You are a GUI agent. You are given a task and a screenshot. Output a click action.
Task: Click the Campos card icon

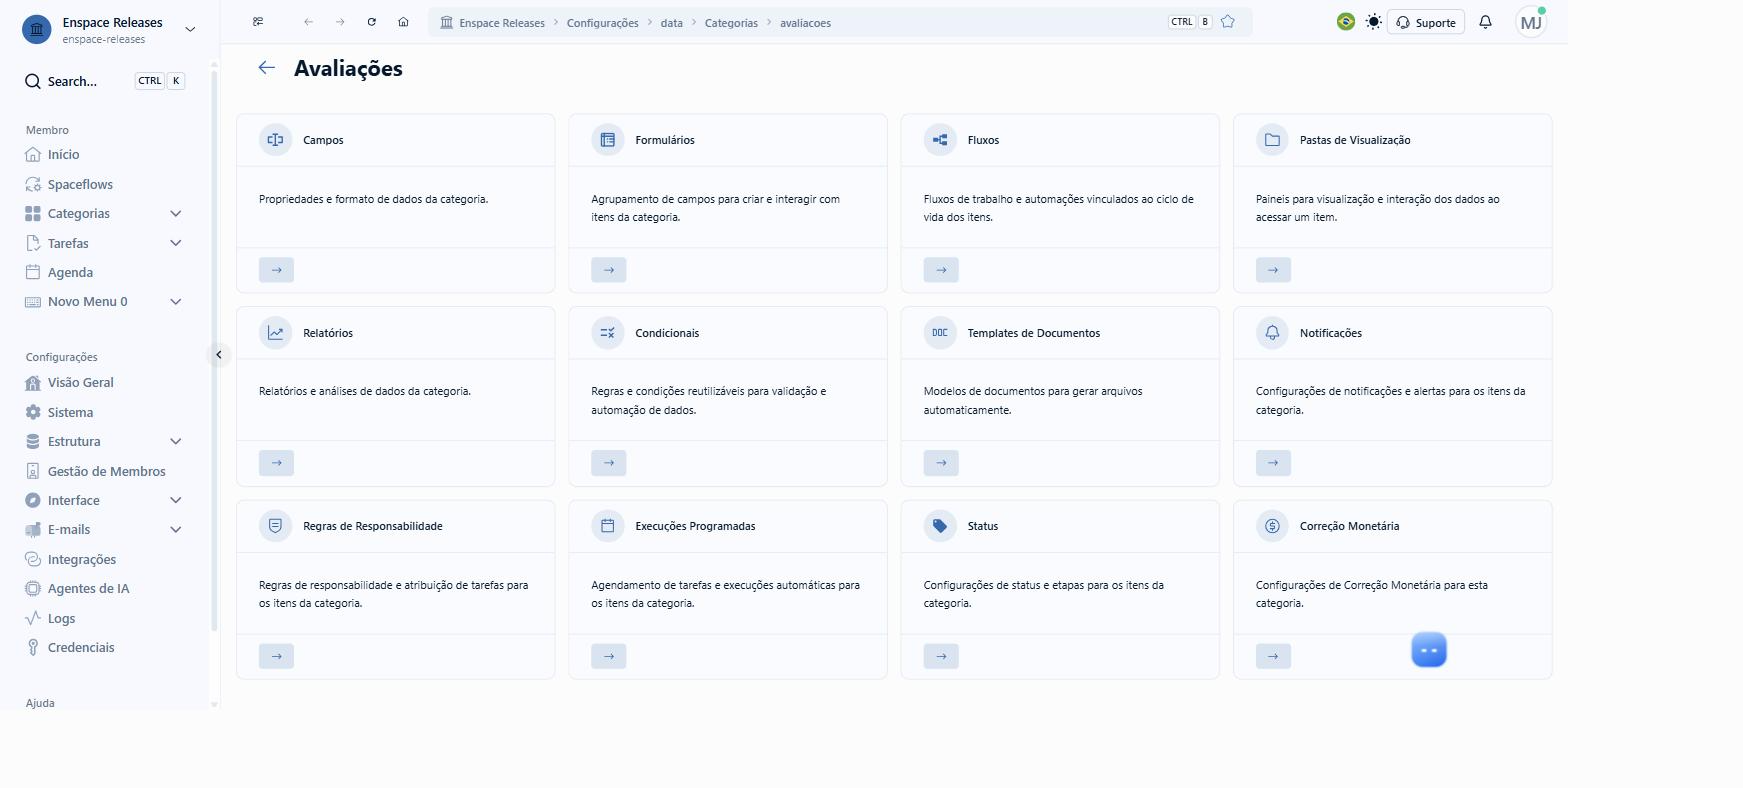(x=275, y=140)
